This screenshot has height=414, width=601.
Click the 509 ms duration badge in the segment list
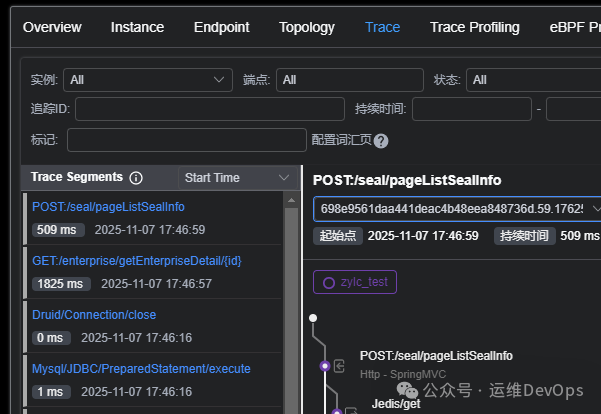58,230
